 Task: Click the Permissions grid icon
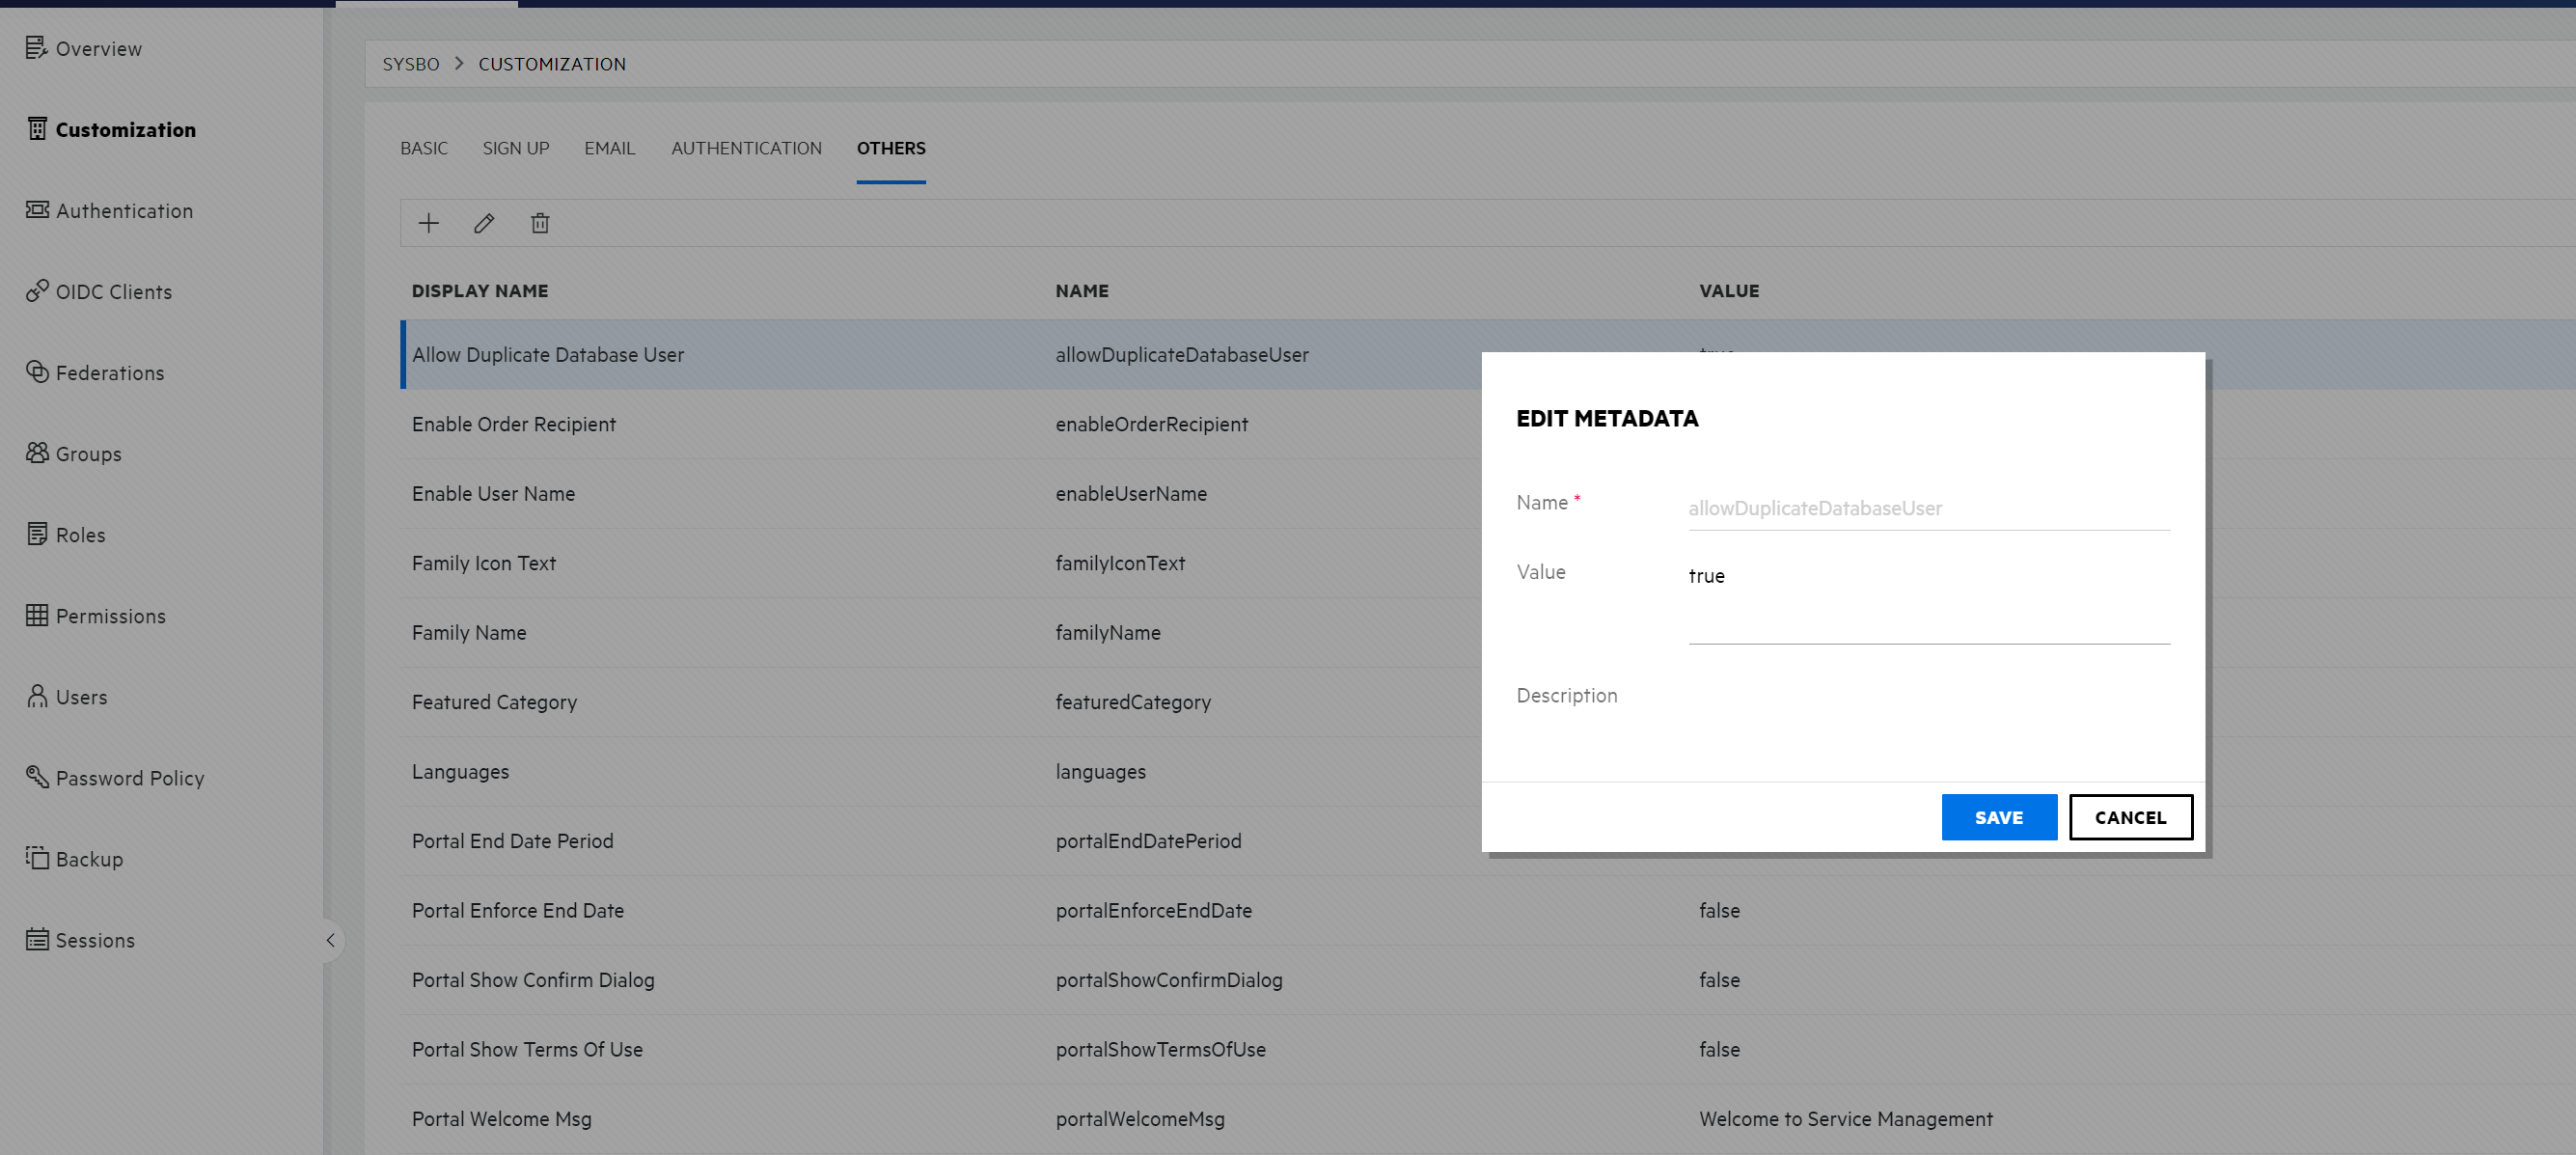tap(37, 615)
